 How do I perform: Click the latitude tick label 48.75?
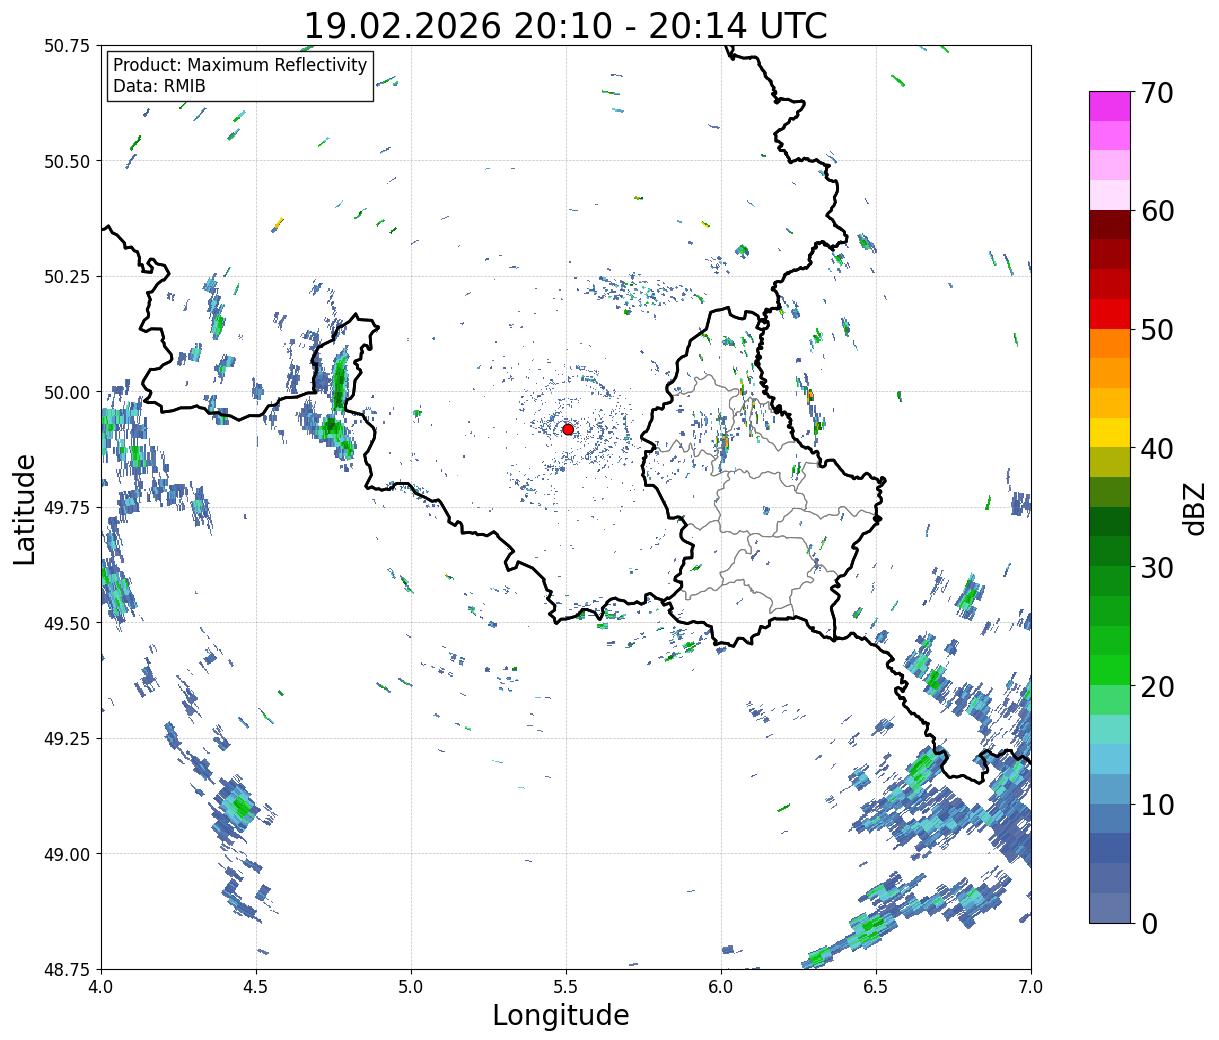tap(67, 969)
